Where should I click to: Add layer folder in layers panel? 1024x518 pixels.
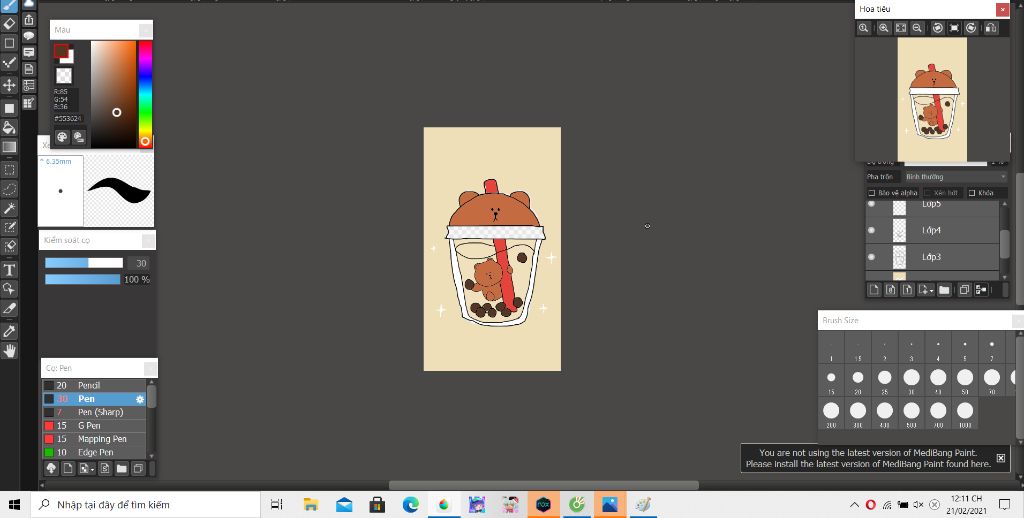click(944, 290)
